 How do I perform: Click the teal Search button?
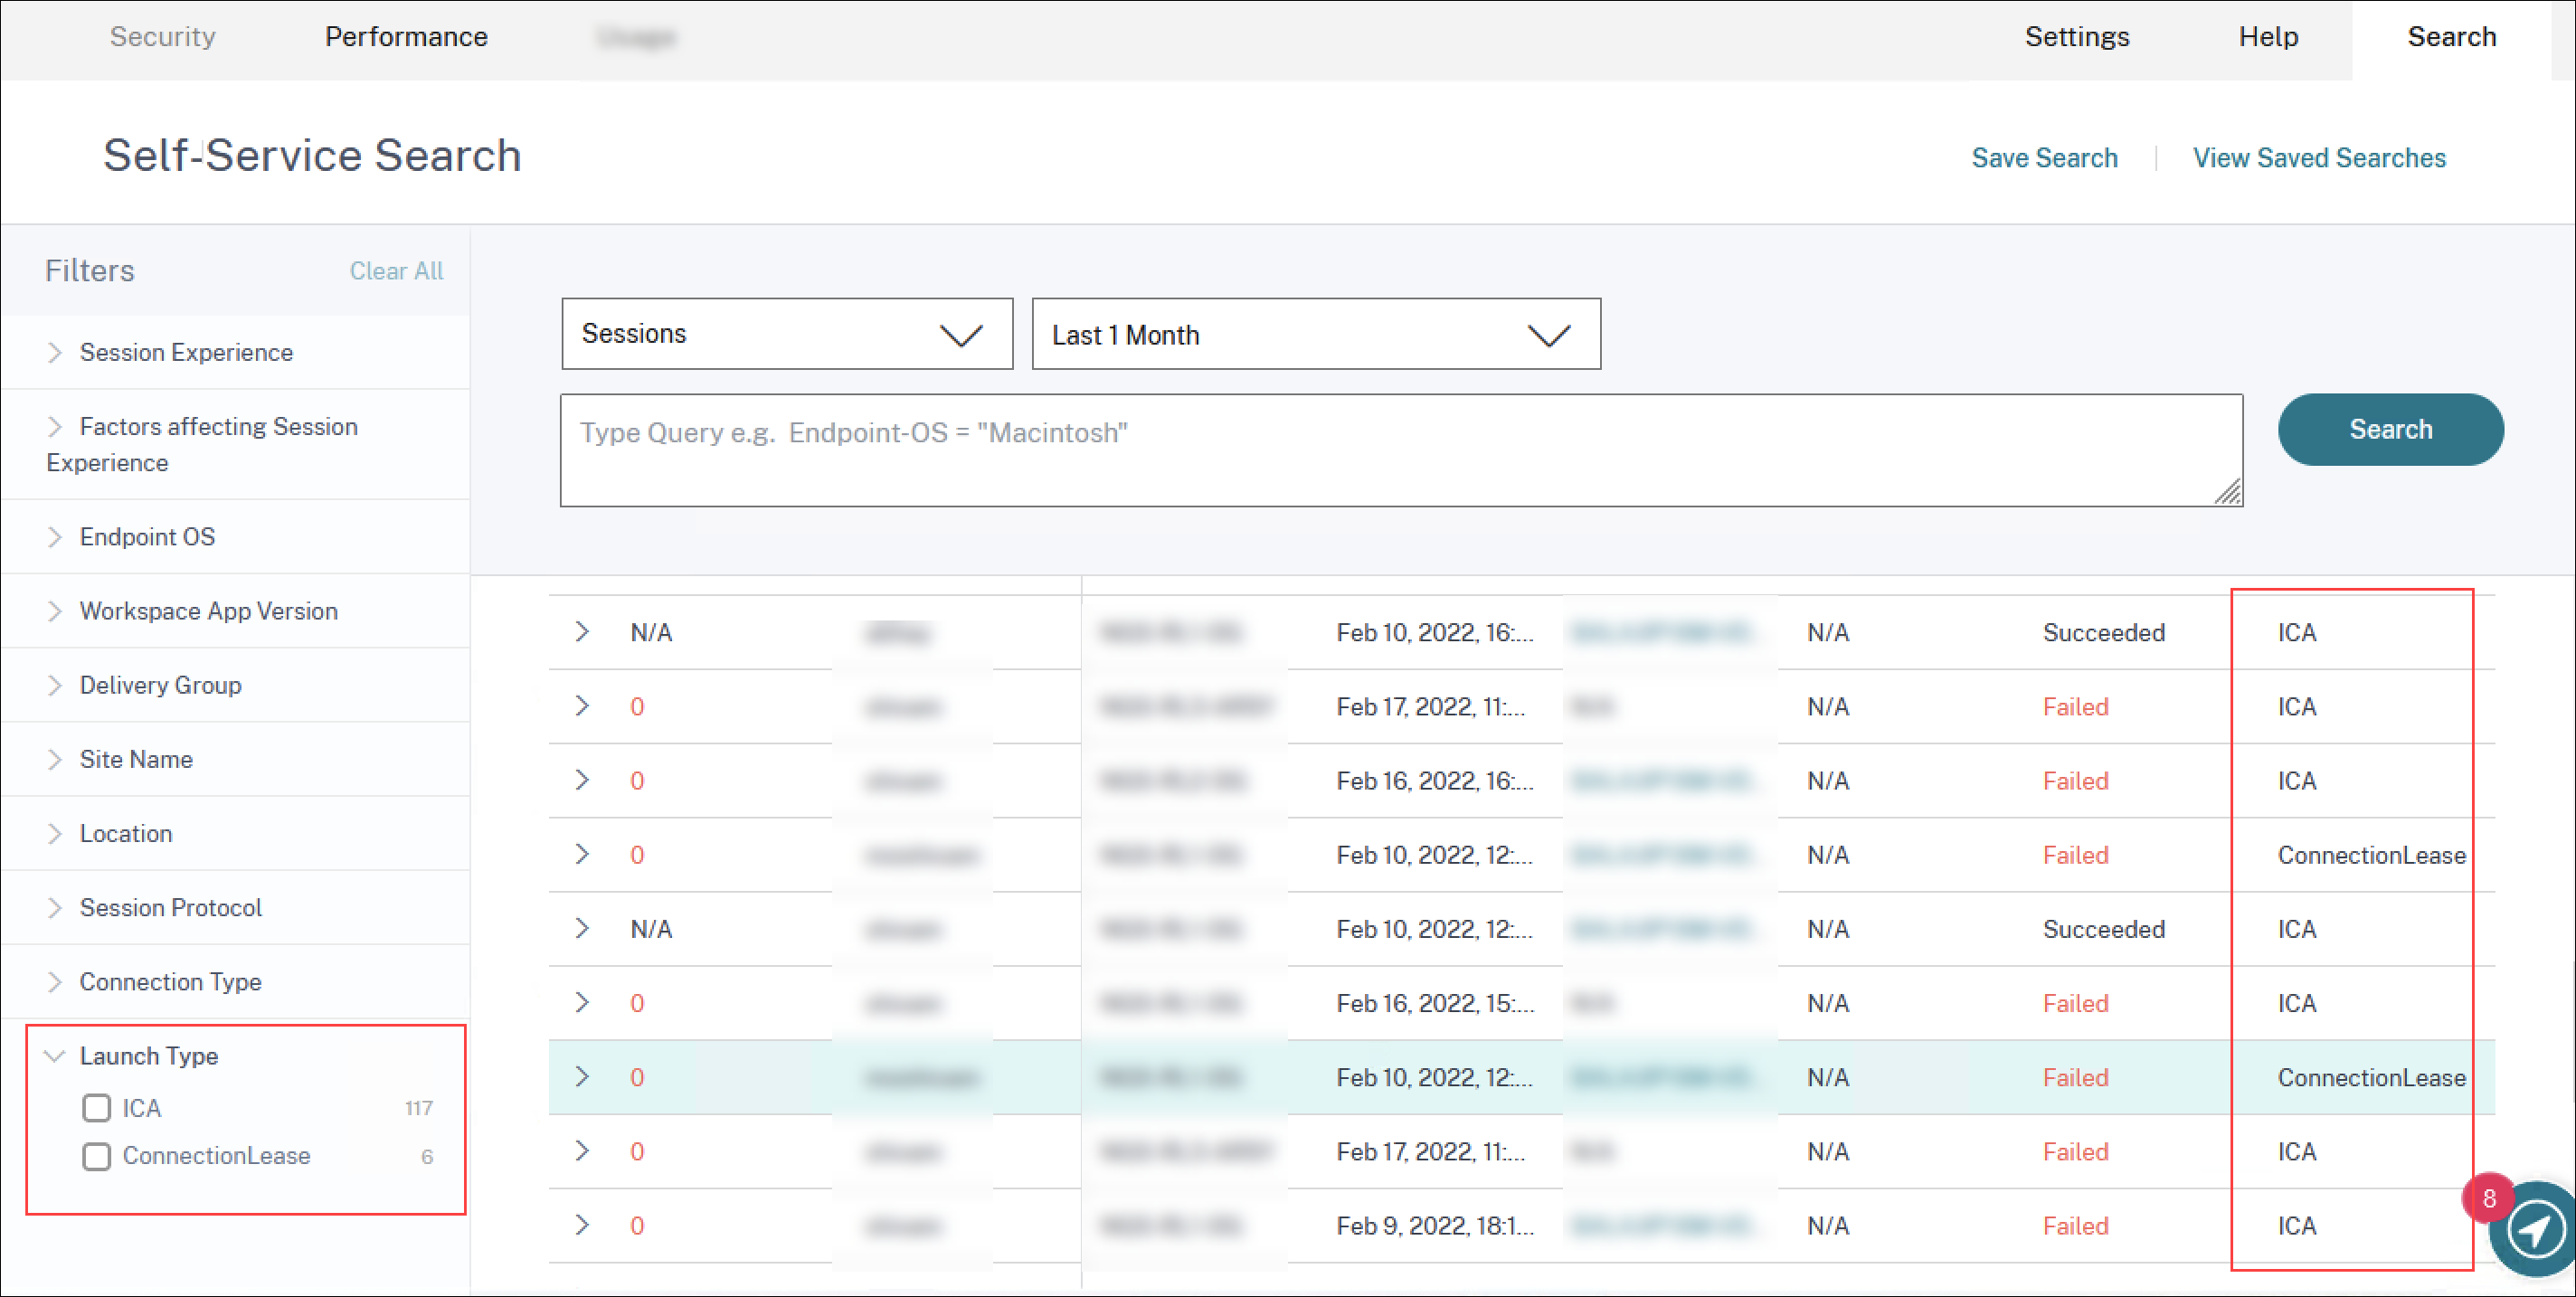point(2390,429)
